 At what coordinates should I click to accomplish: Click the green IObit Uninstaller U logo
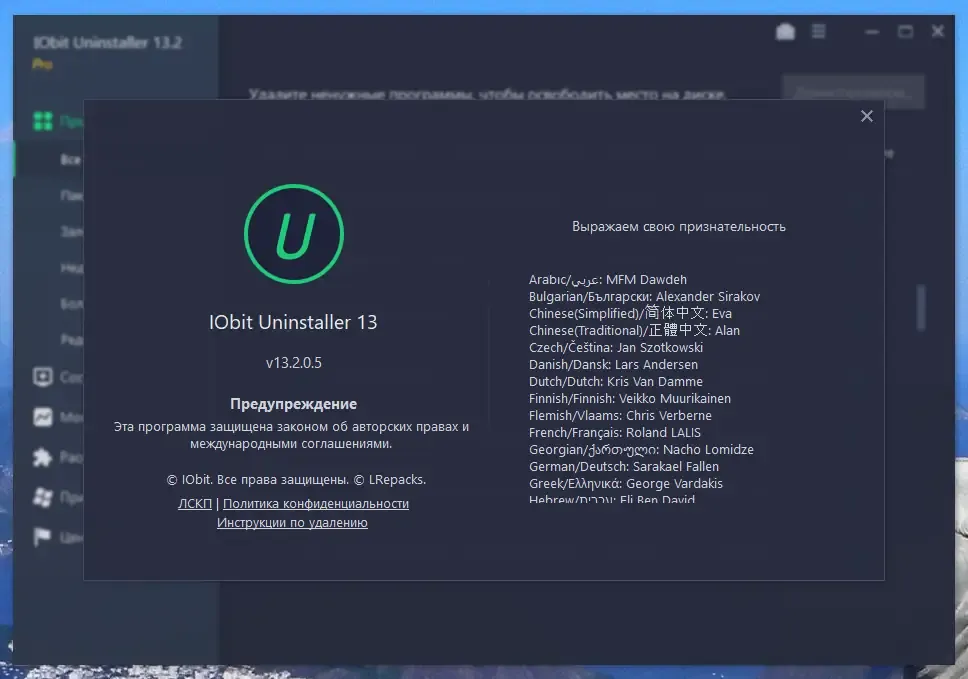point(294,234)
